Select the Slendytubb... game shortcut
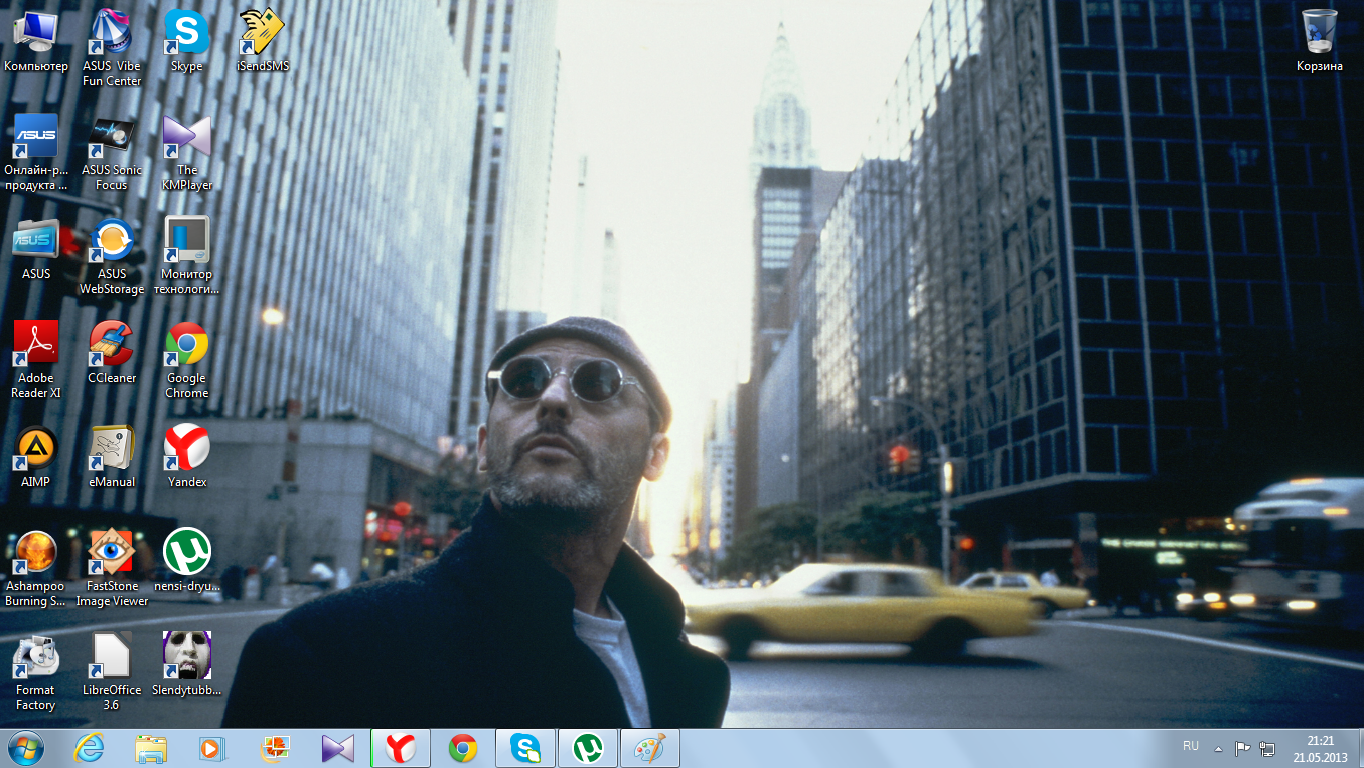The image size is (1364, 768). pyautogui.click(x=187, y=665)
